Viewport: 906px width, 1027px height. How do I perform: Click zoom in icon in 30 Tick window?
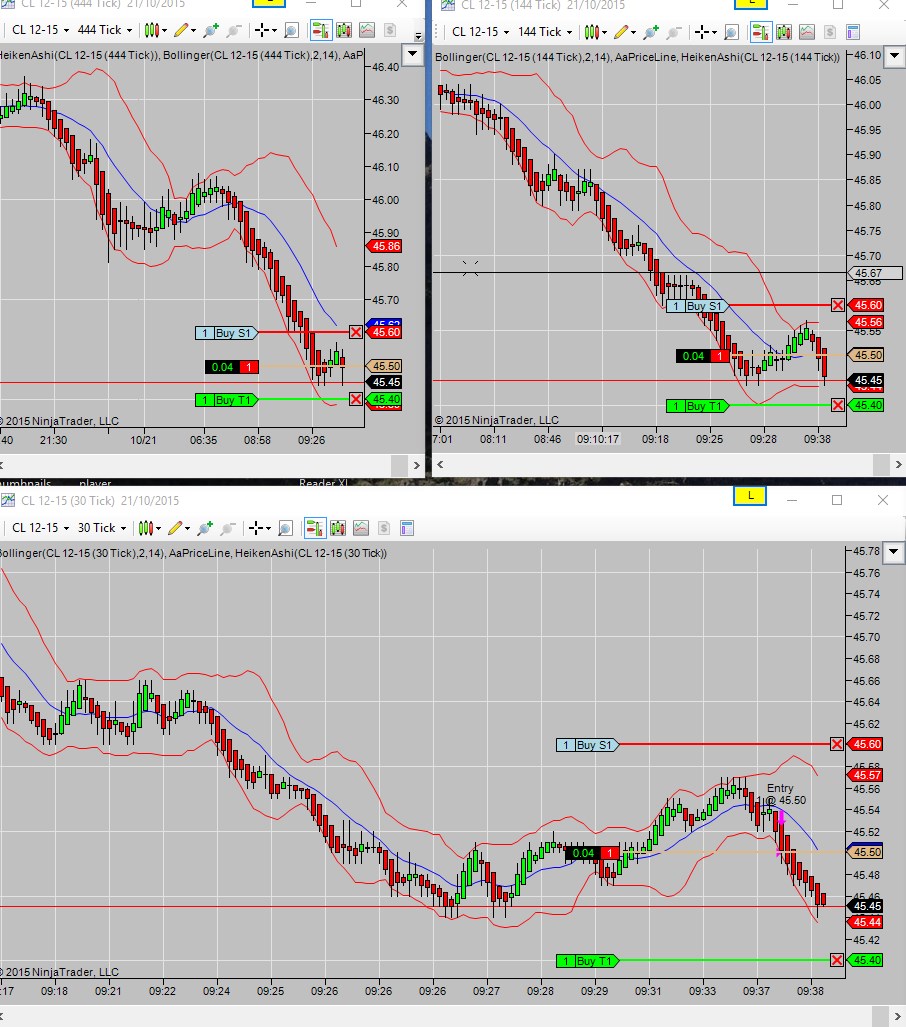205,528
